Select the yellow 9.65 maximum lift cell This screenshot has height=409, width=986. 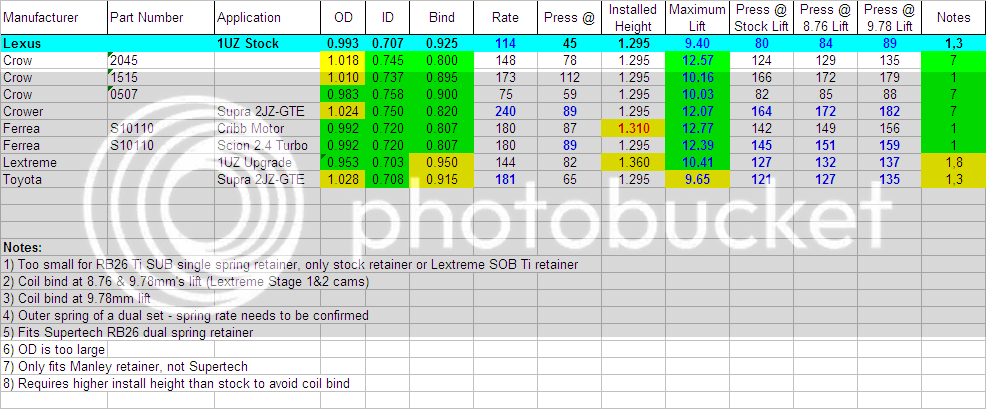point(698,179)
